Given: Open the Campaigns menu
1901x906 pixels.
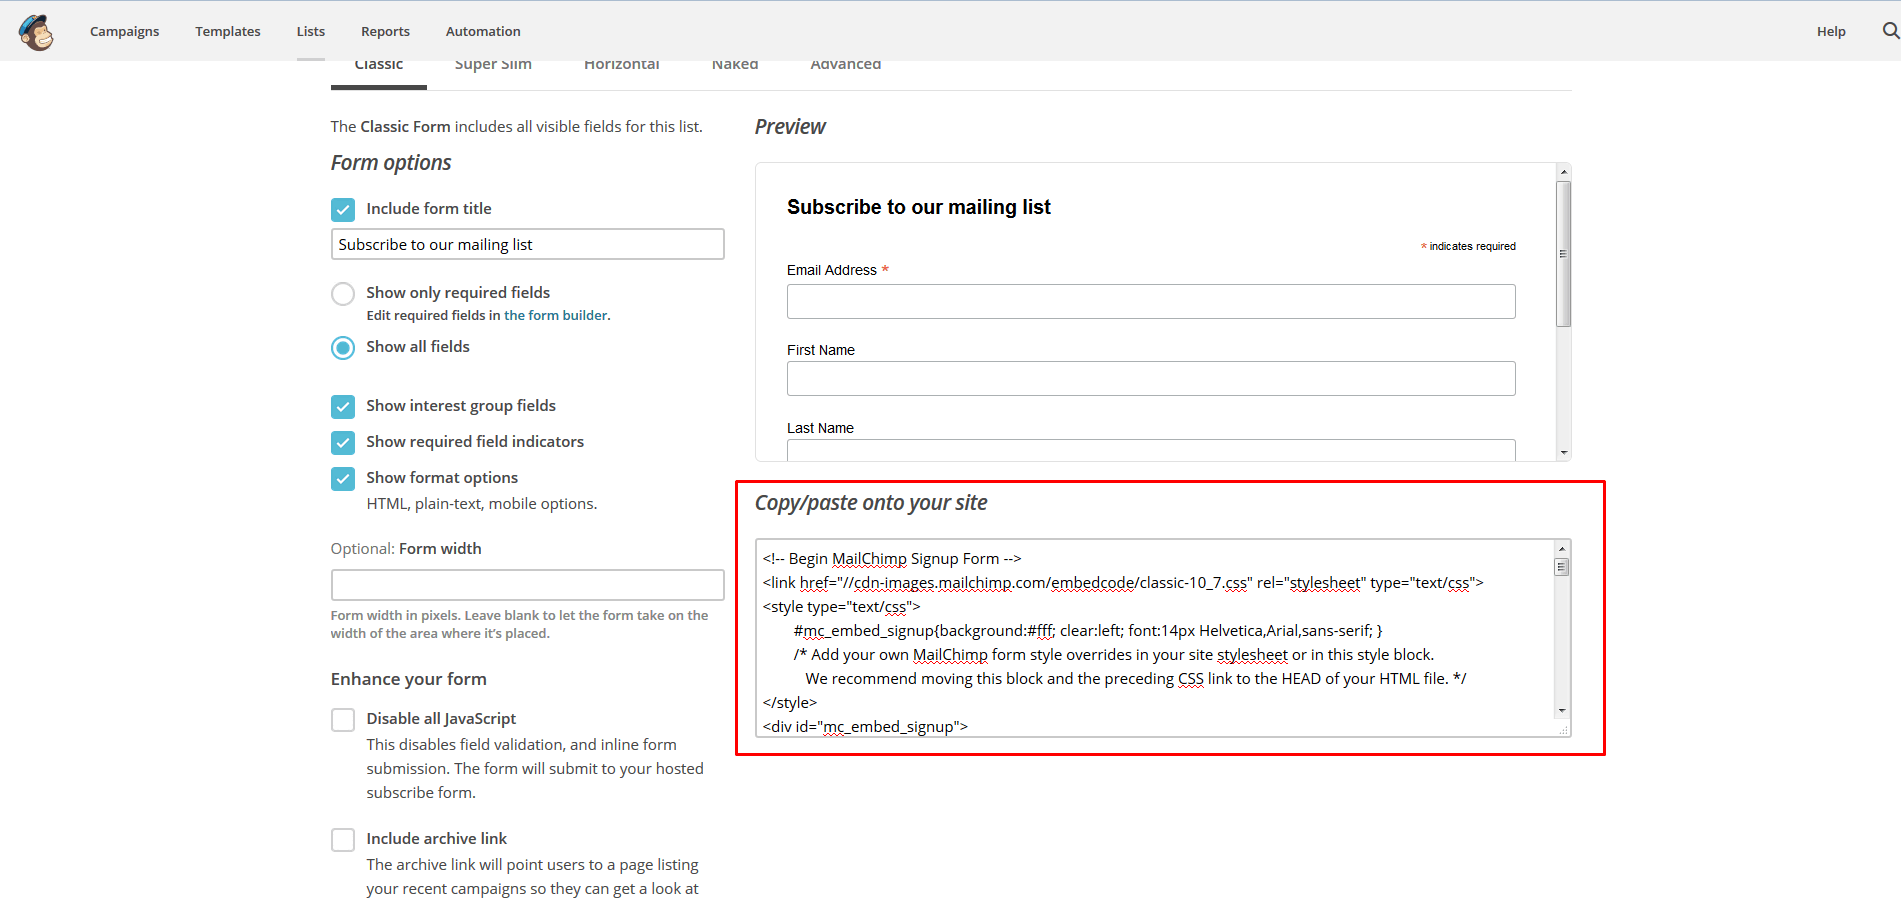Looking at the screenshot, I should pyautogui.click(x=124, y=31).
